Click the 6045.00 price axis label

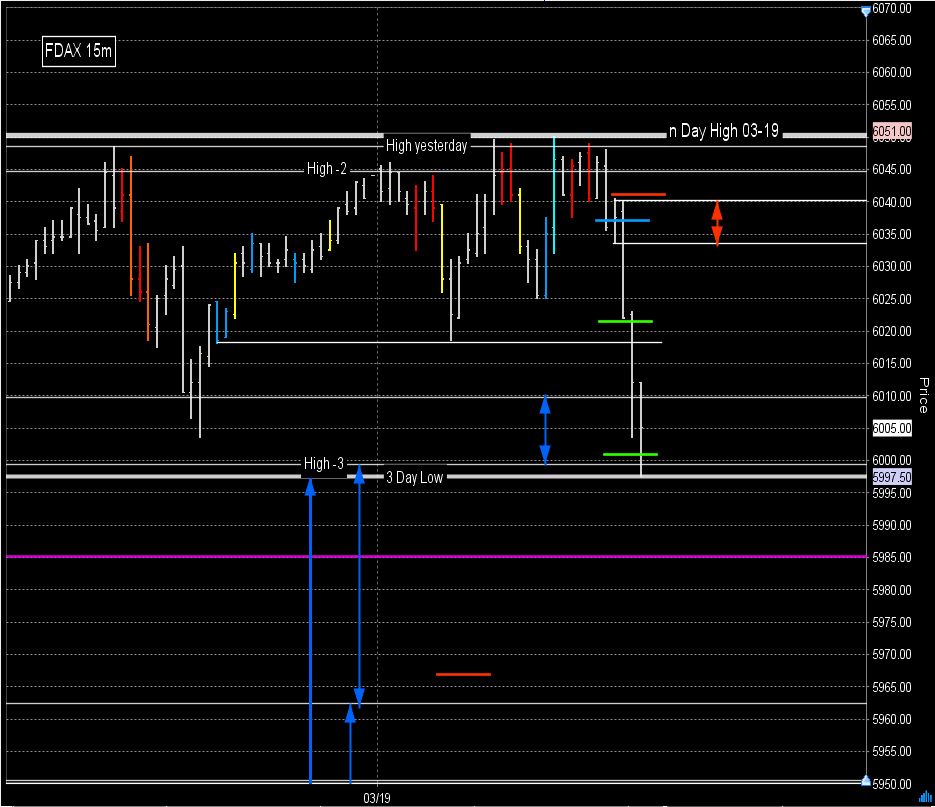(892, 170)
